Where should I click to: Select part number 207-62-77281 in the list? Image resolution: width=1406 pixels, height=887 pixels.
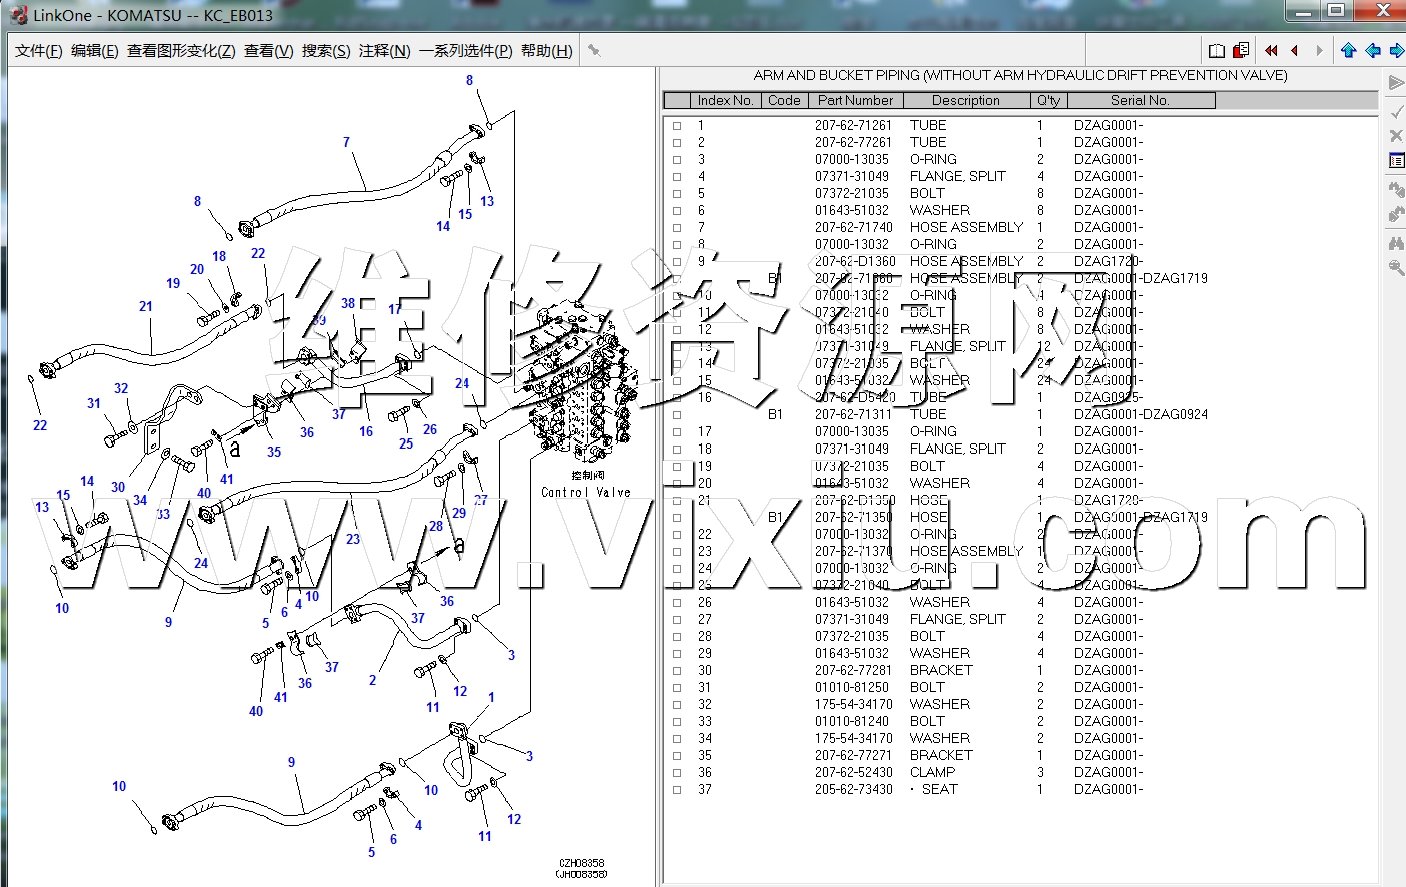click(x=853, y=671)
